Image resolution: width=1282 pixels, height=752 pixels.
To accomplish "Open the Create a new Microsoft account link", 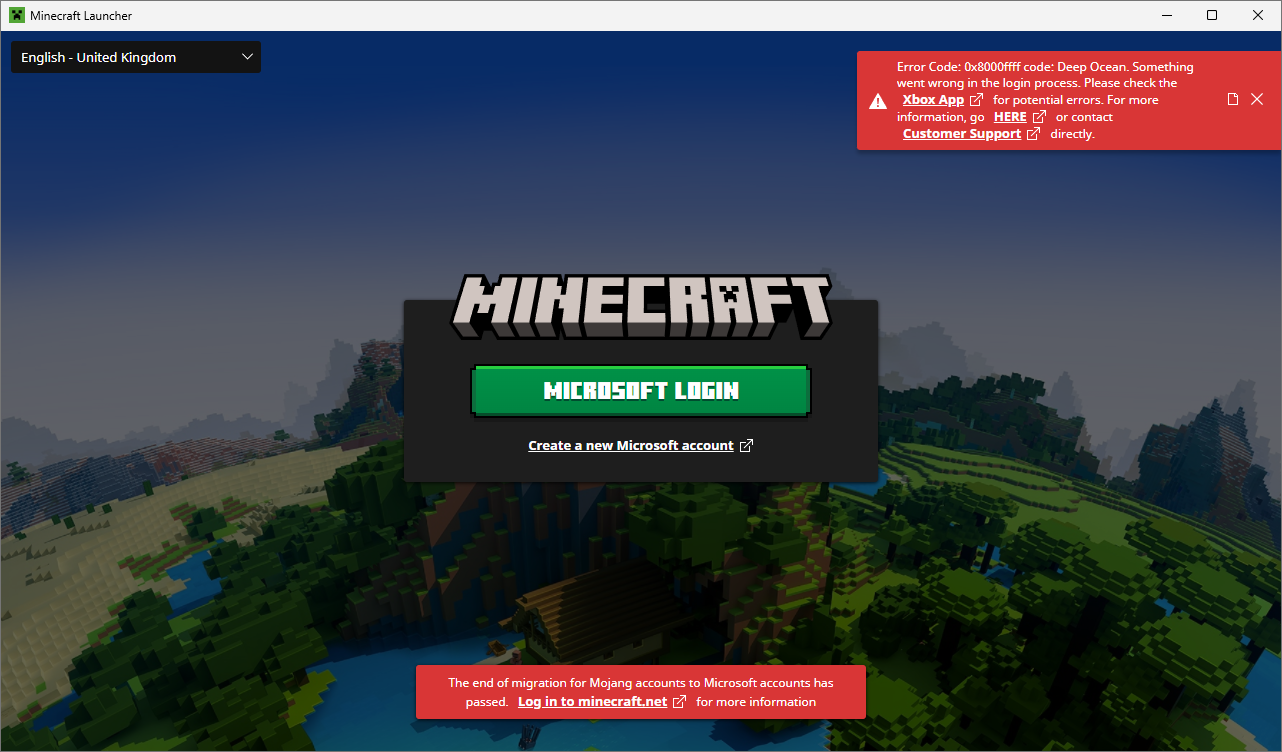I will point(640,445).
